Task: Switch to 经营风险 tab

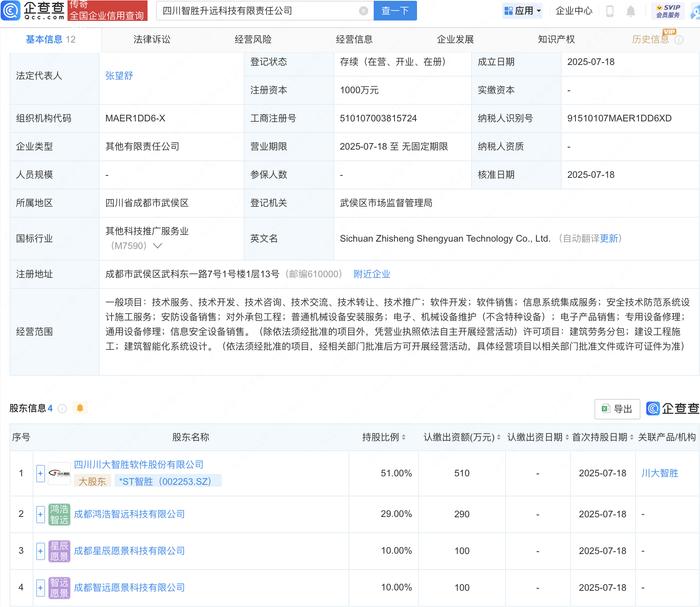Action: [253, 39]
